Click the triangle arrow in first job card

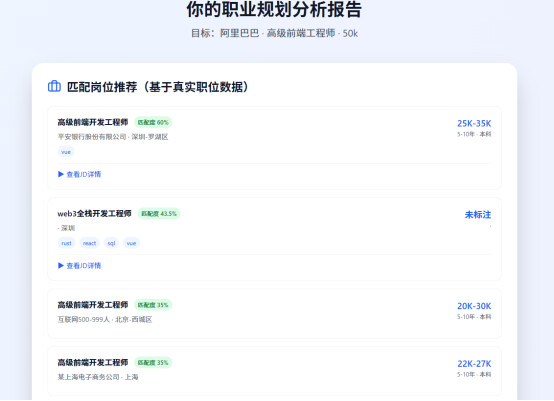pyautogui.click(x=61, y=174)
